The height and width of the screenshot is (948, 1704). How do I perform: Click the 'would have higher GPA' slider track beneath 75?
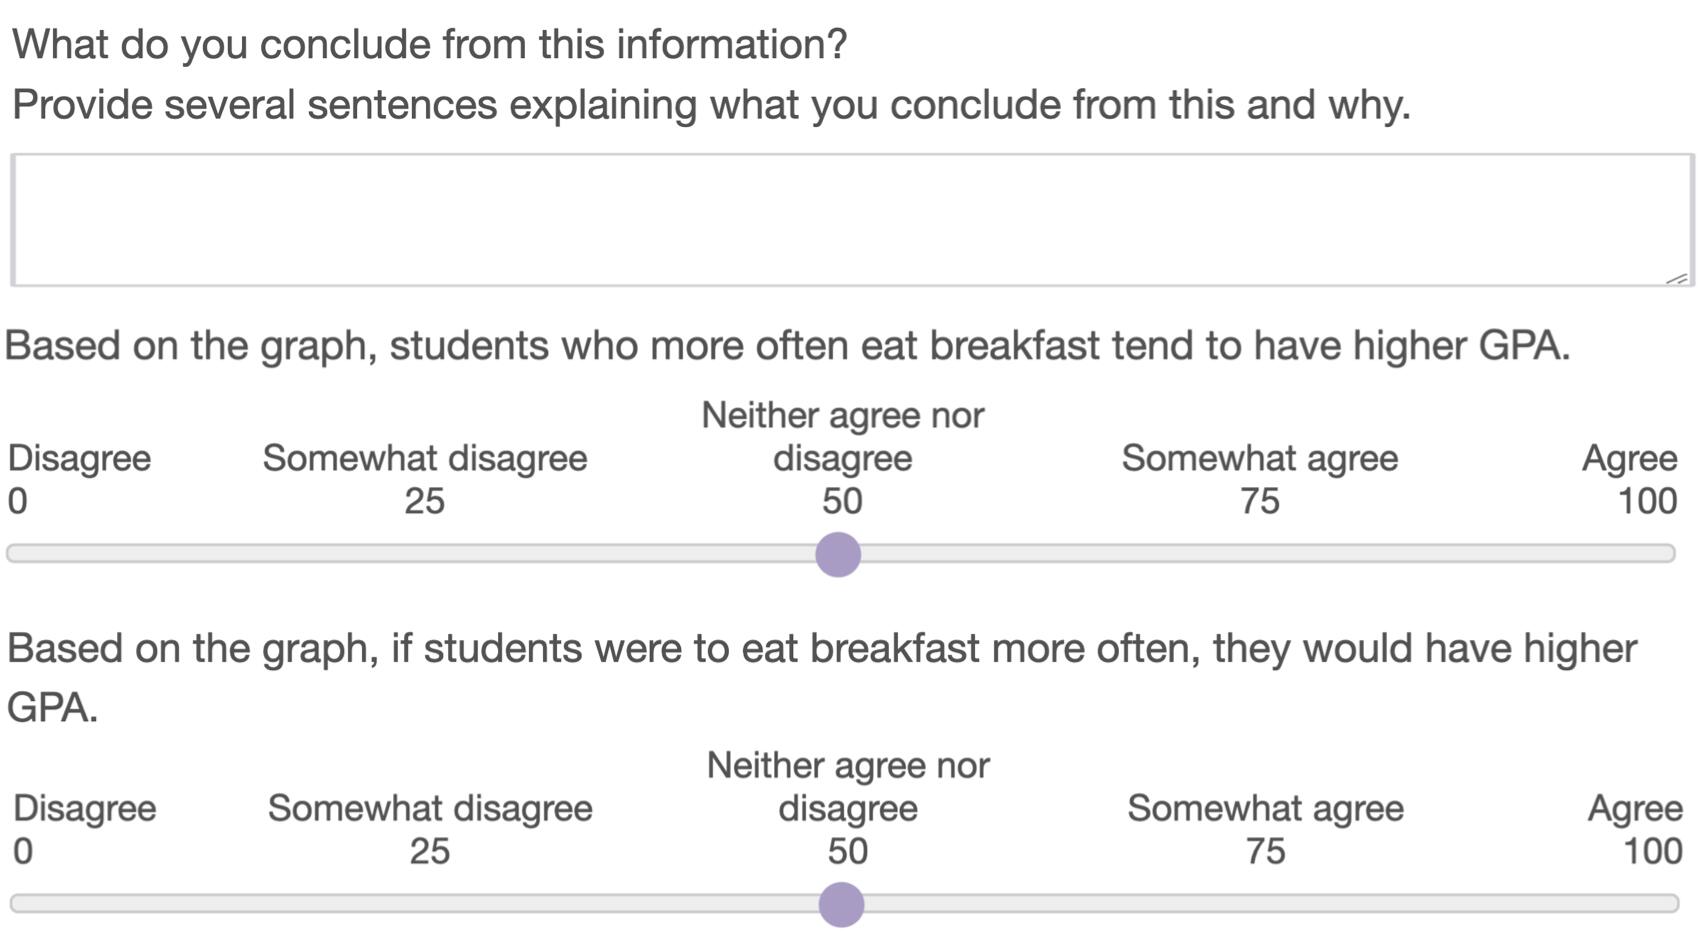click(1264, 904)
